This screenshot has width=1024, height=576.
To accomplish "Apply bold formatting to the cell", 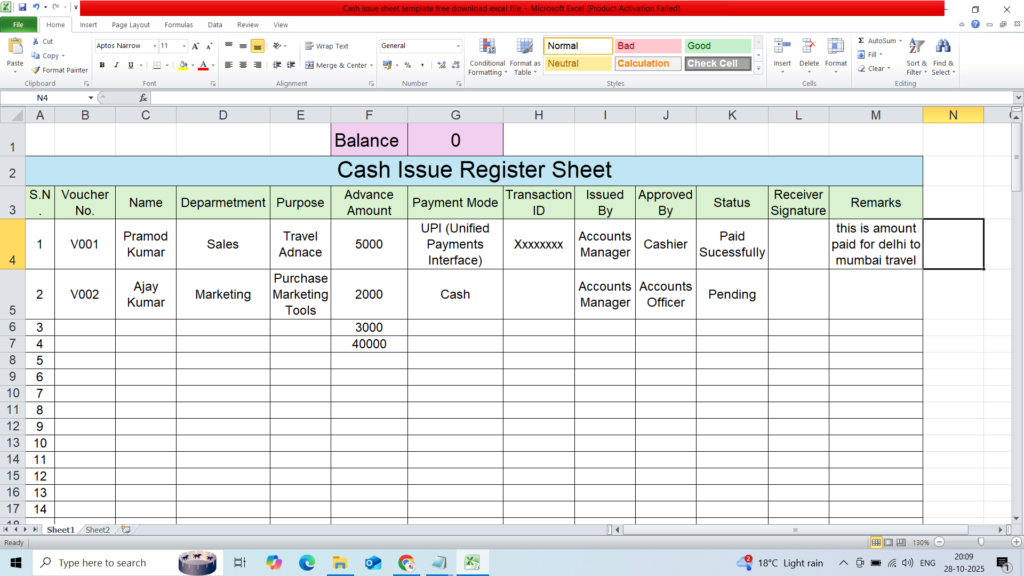I will tap(102, 65).
